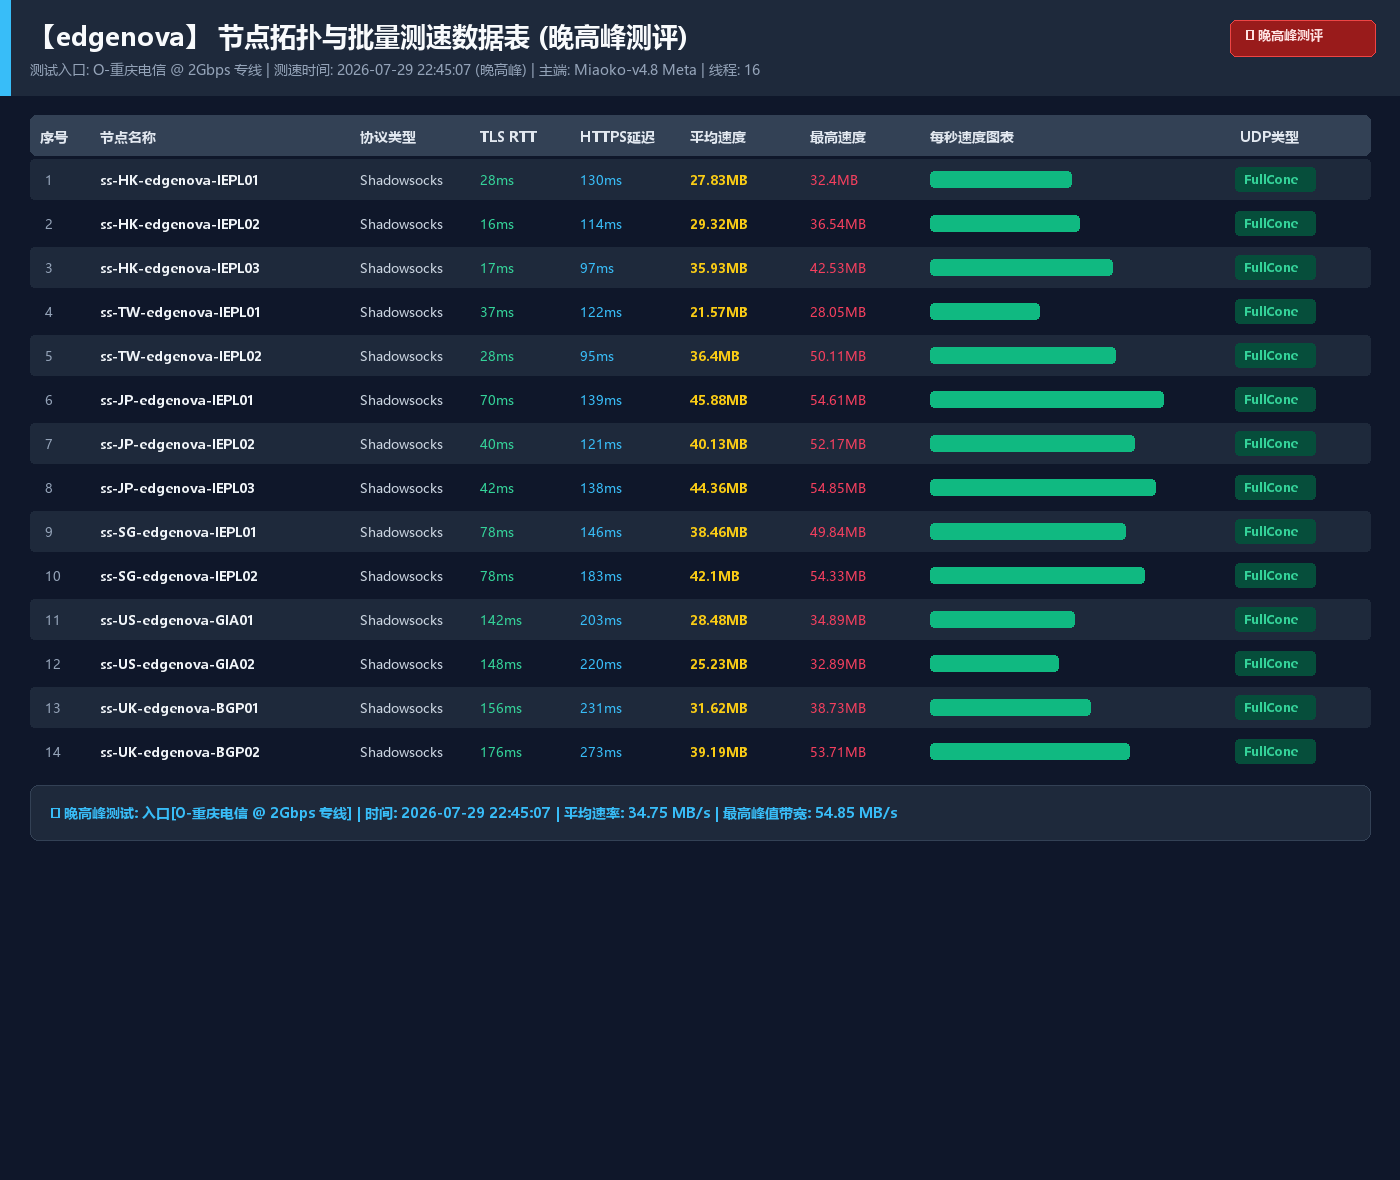This screenshot has width=1400, height=1180.
Task: Sort by the 节点名称 column header
Action: coord(128,137)
